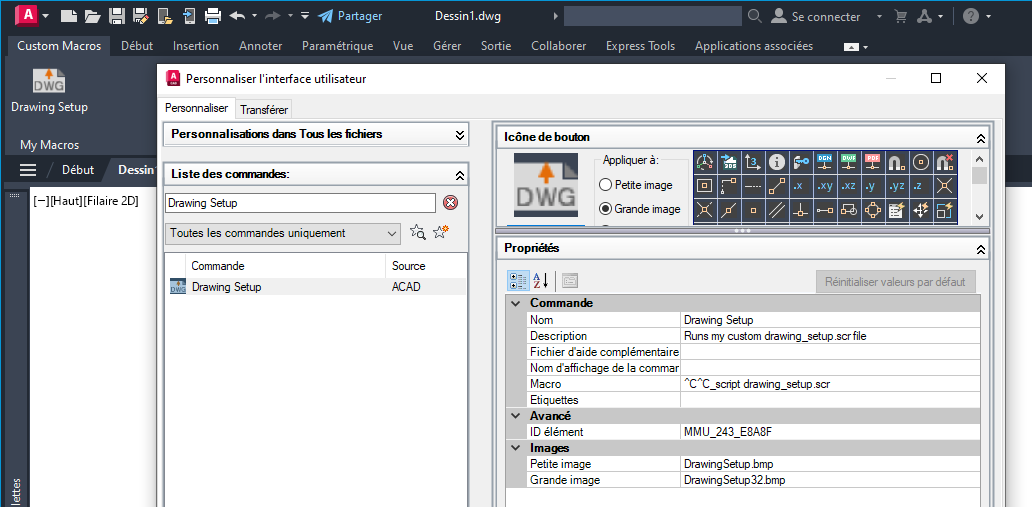Click the Partager share button
1032x507 pixels.
click(x=349, y=16)
